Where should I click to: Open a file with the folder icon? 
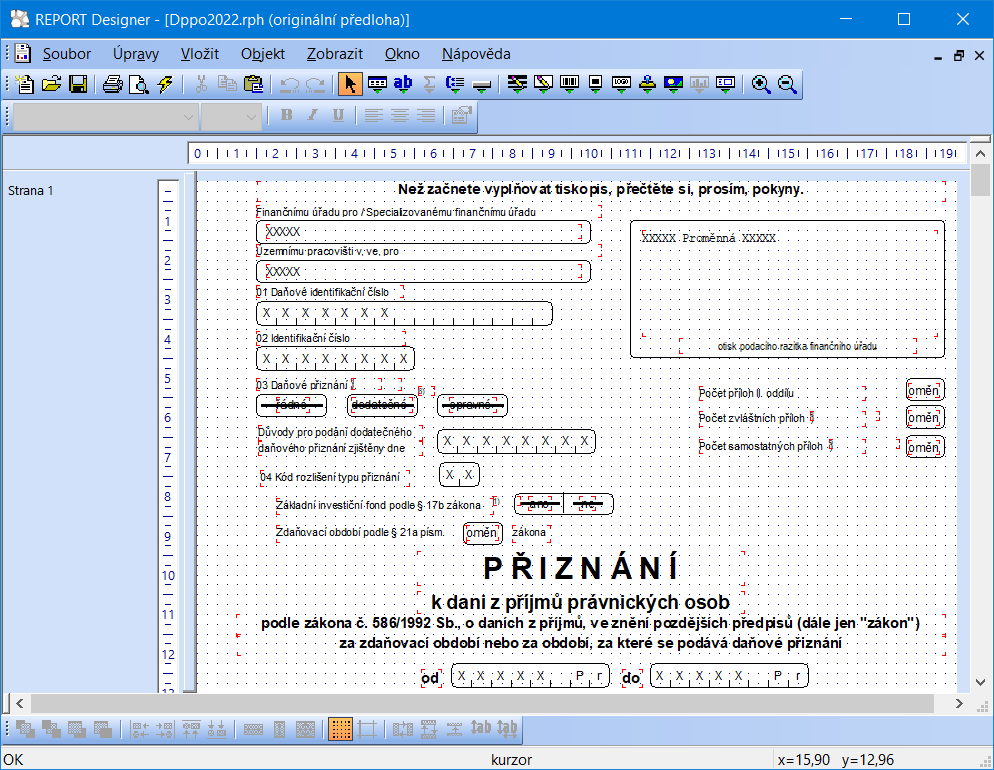click(x=51, y=84)
